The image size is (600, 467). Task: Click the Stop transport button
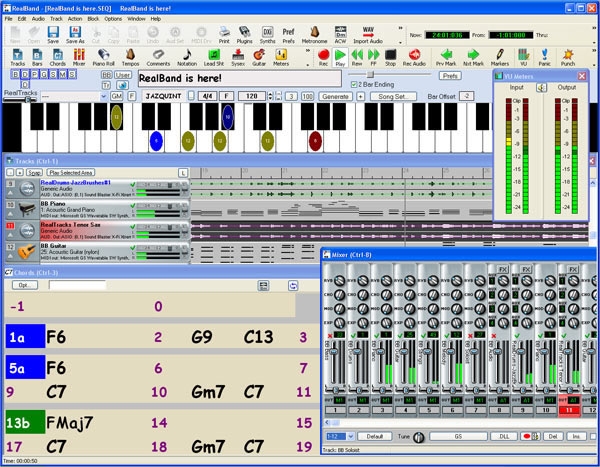(x=390, y=57)
